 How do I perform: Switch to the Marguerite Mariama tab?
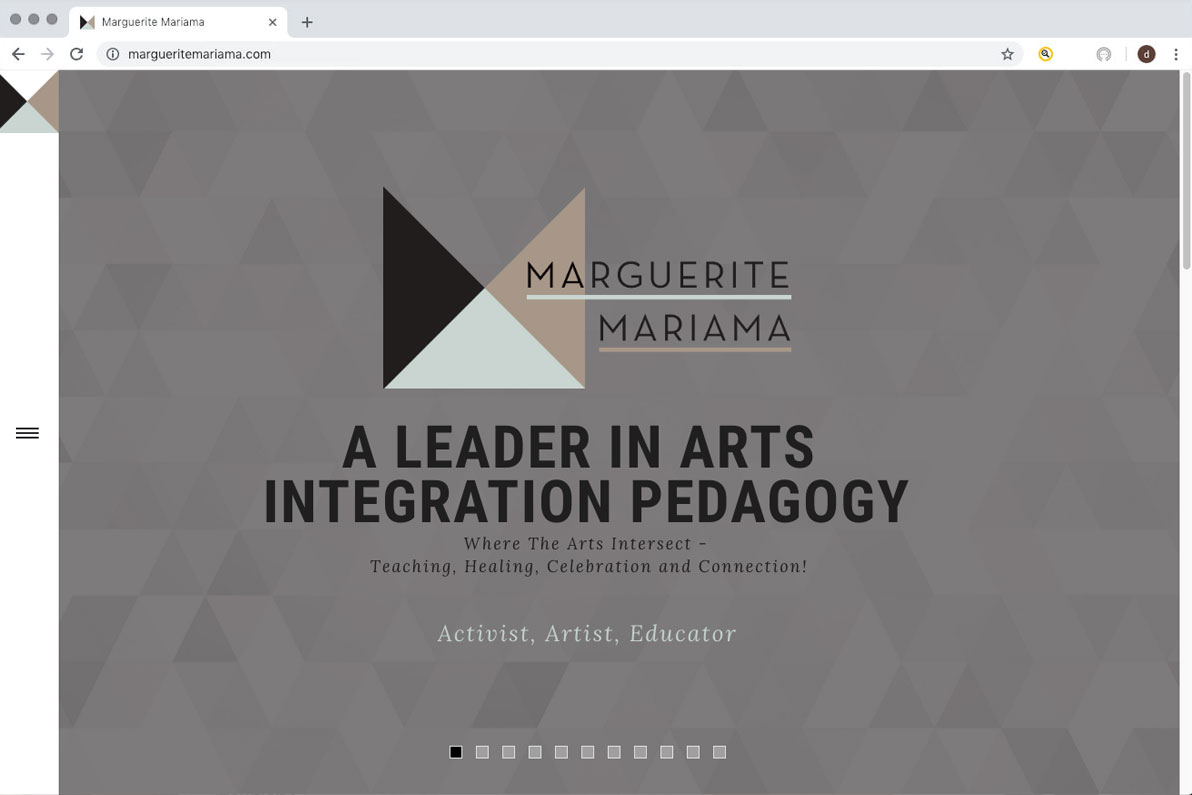coord(160,21)
